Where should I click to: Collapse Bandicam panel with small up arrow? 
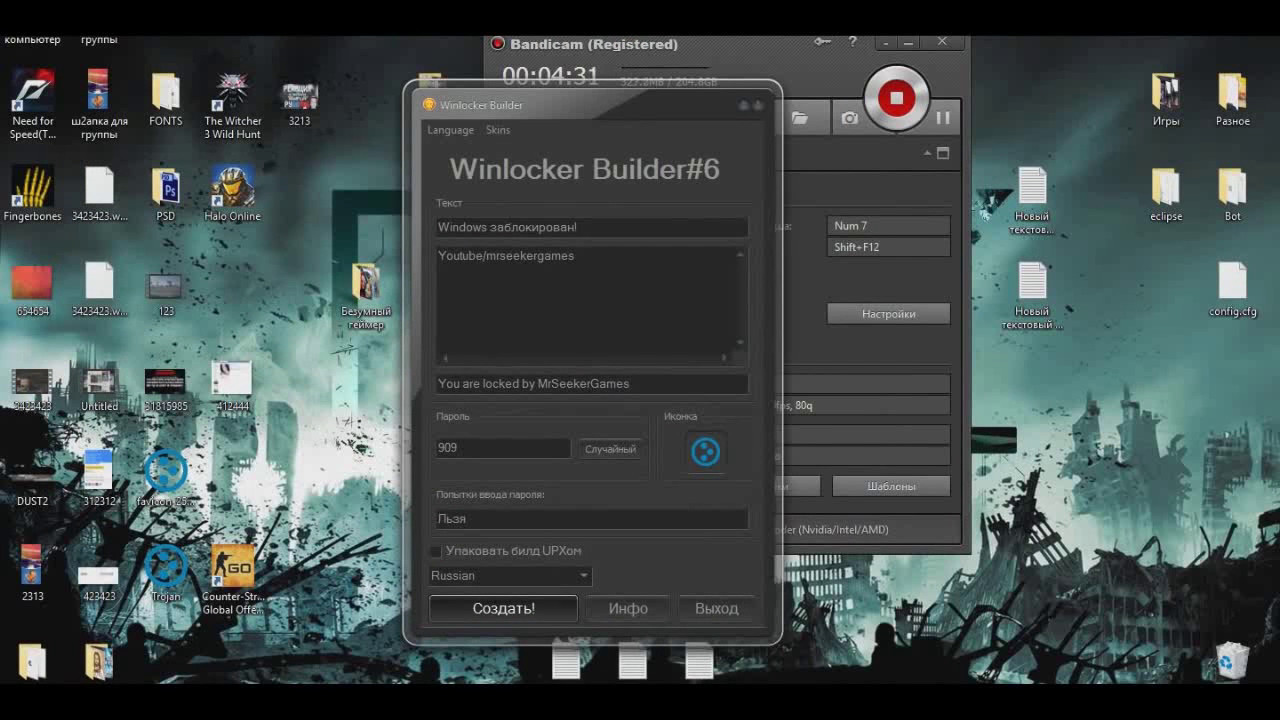(x=928, y=153)
